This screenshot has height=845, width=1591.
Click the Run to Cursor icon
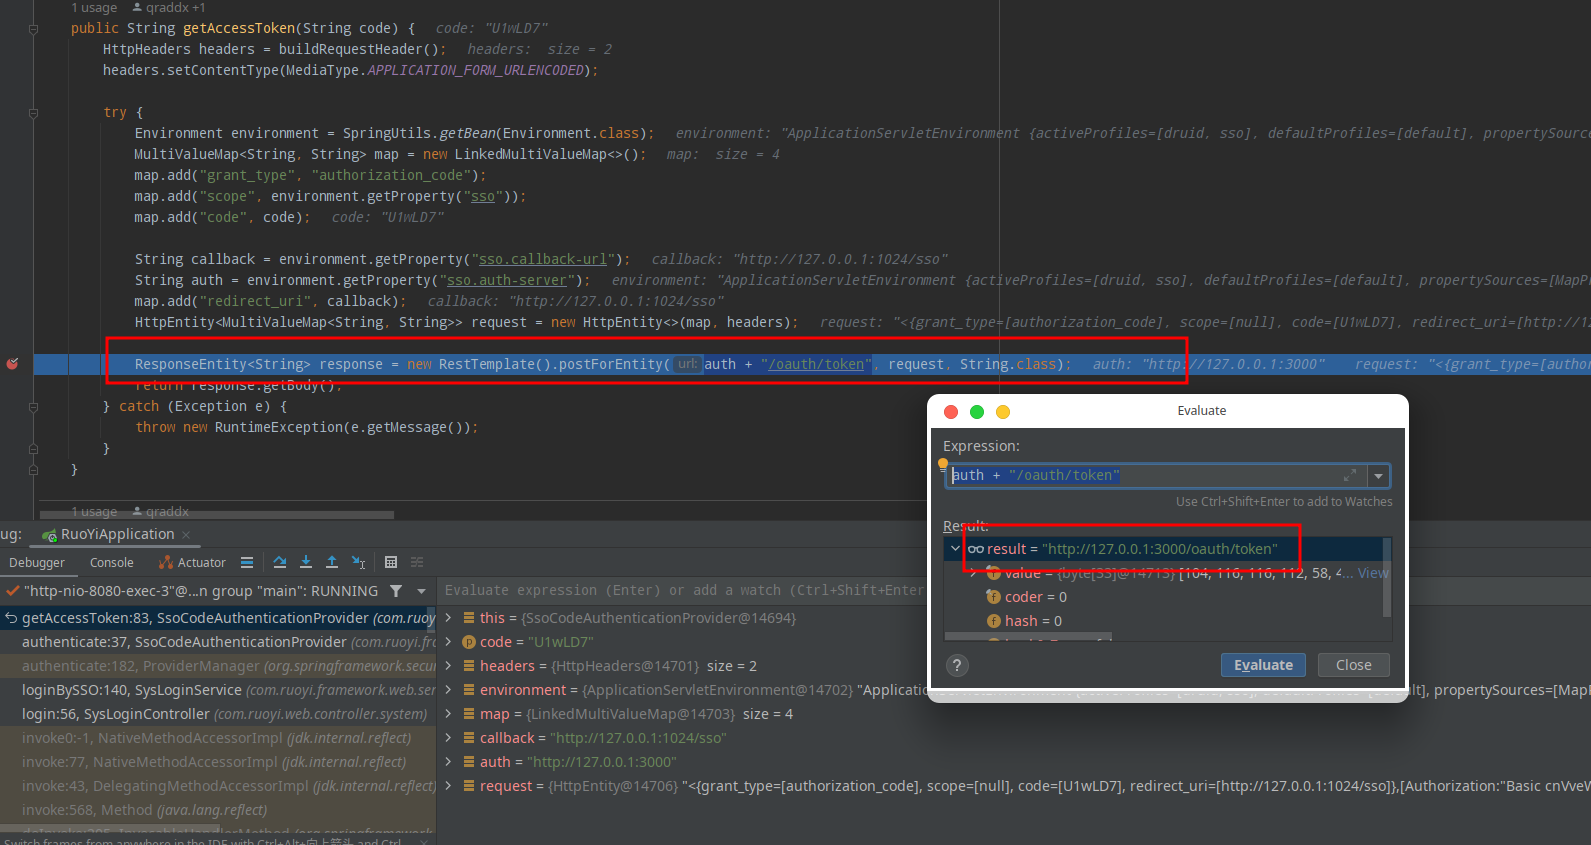point(359,562)
